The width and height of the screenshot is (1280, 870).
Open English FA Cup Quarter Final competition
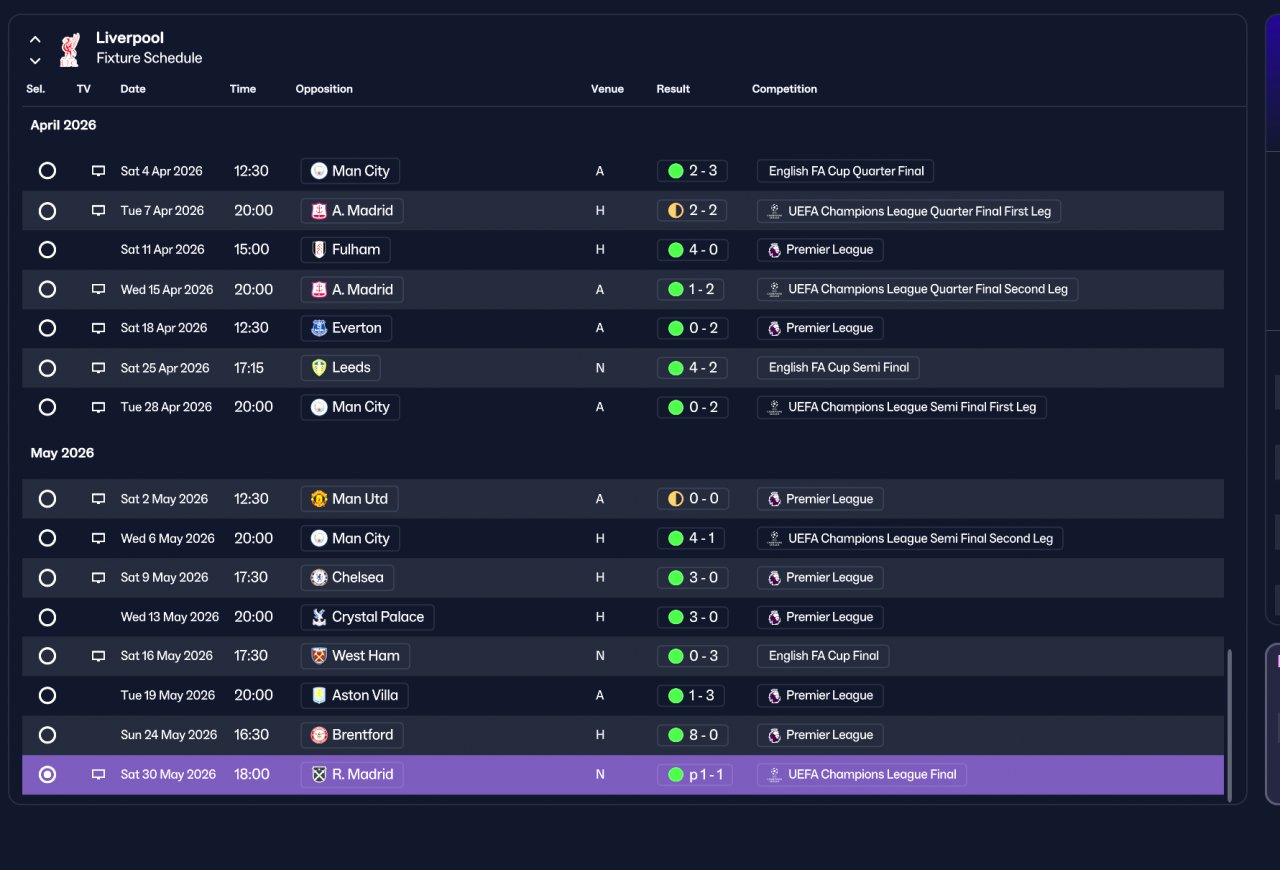coord(845,171)
